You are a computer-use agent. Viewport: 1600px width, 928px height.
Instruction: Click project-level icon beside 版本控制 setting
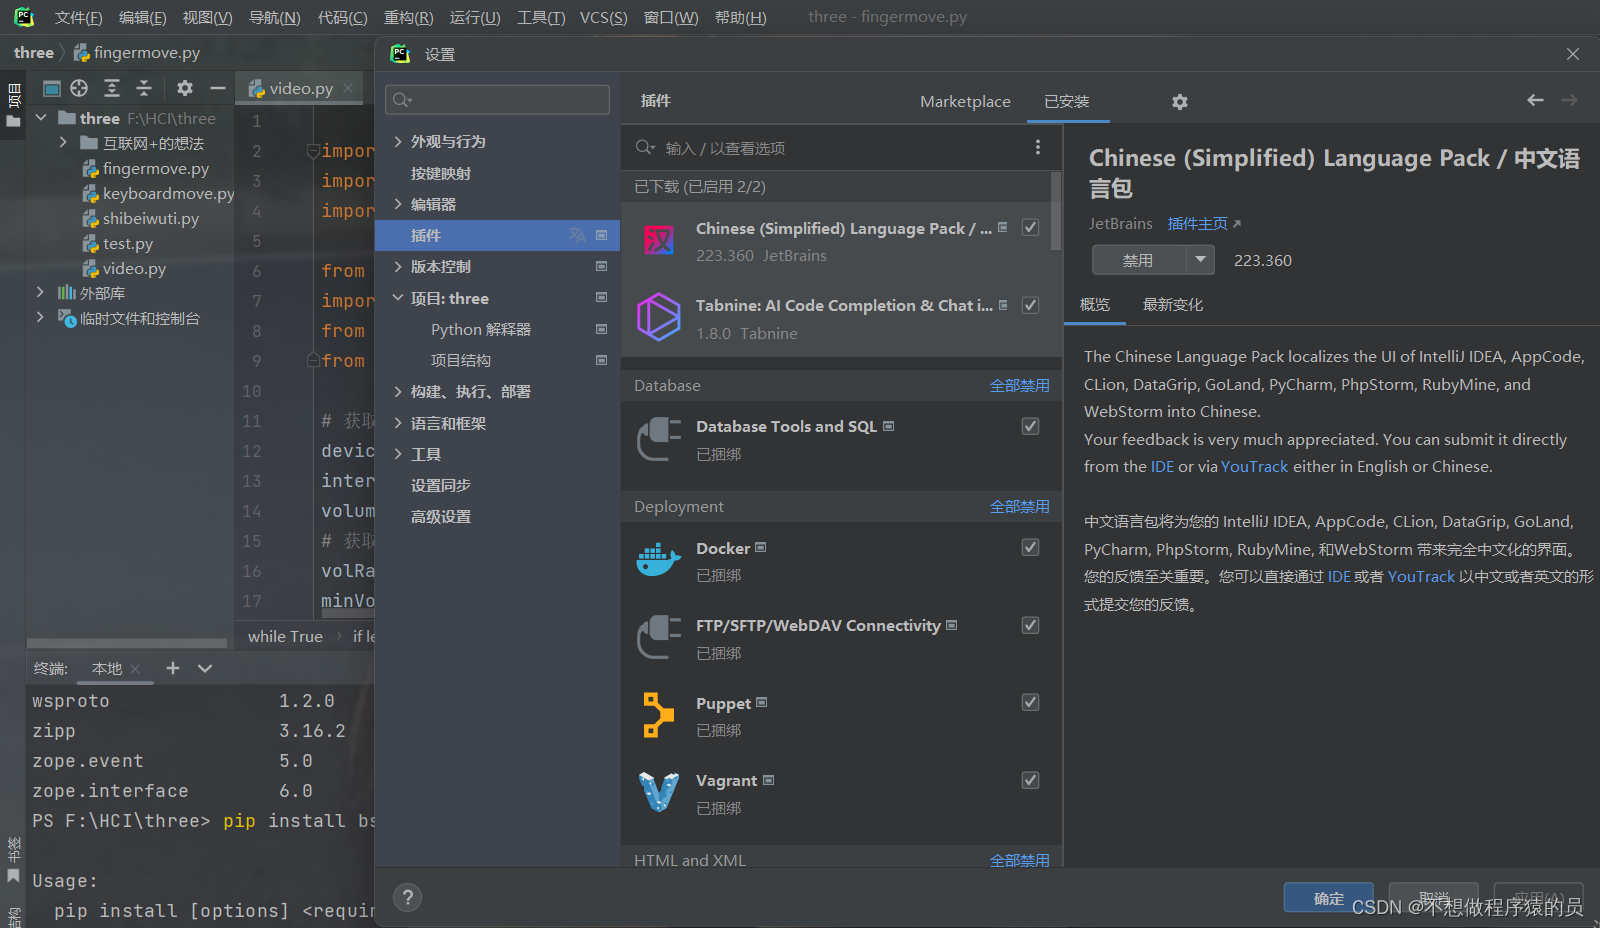click(x=601, y=266)
